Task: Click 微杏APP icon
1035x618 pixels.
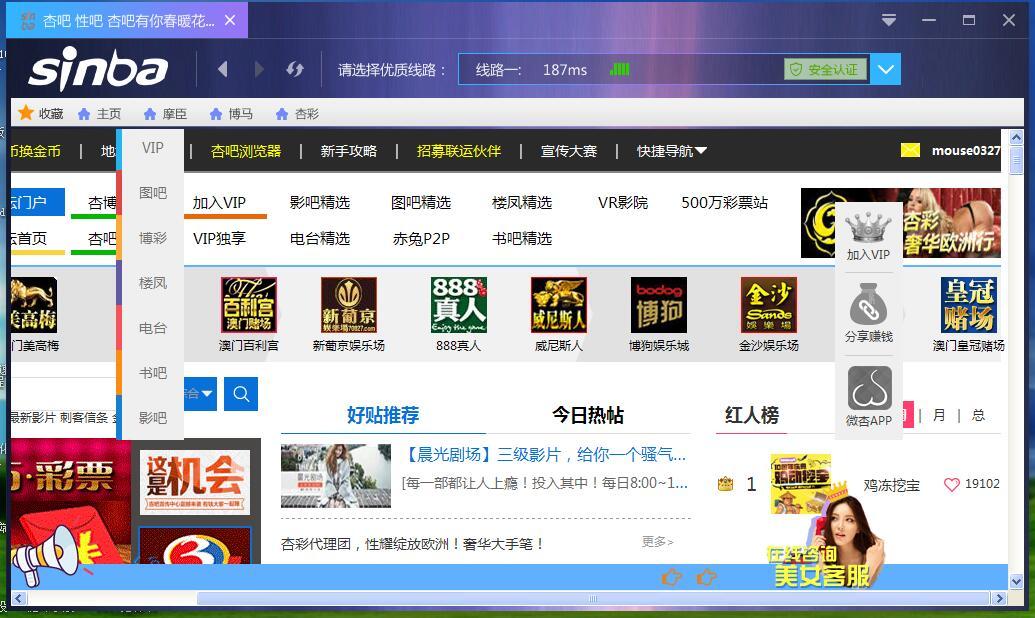Action: tap(869, 388)
